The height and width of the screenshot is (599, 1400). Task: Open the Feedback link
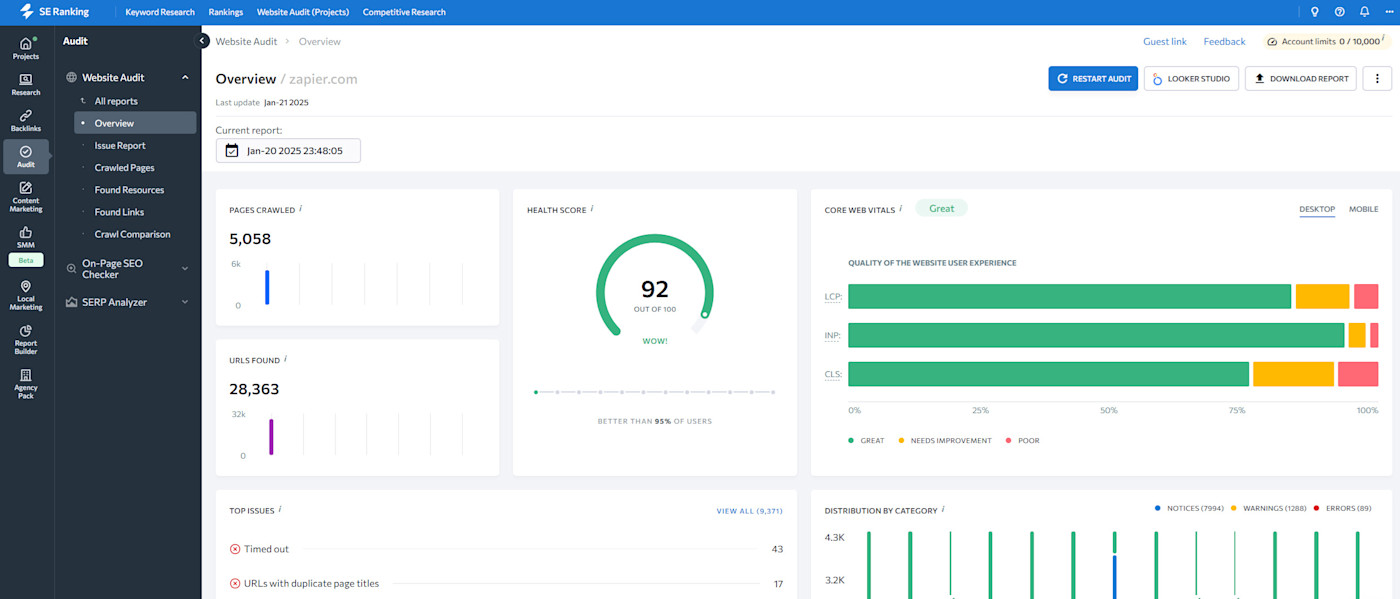coord(1224,41)
